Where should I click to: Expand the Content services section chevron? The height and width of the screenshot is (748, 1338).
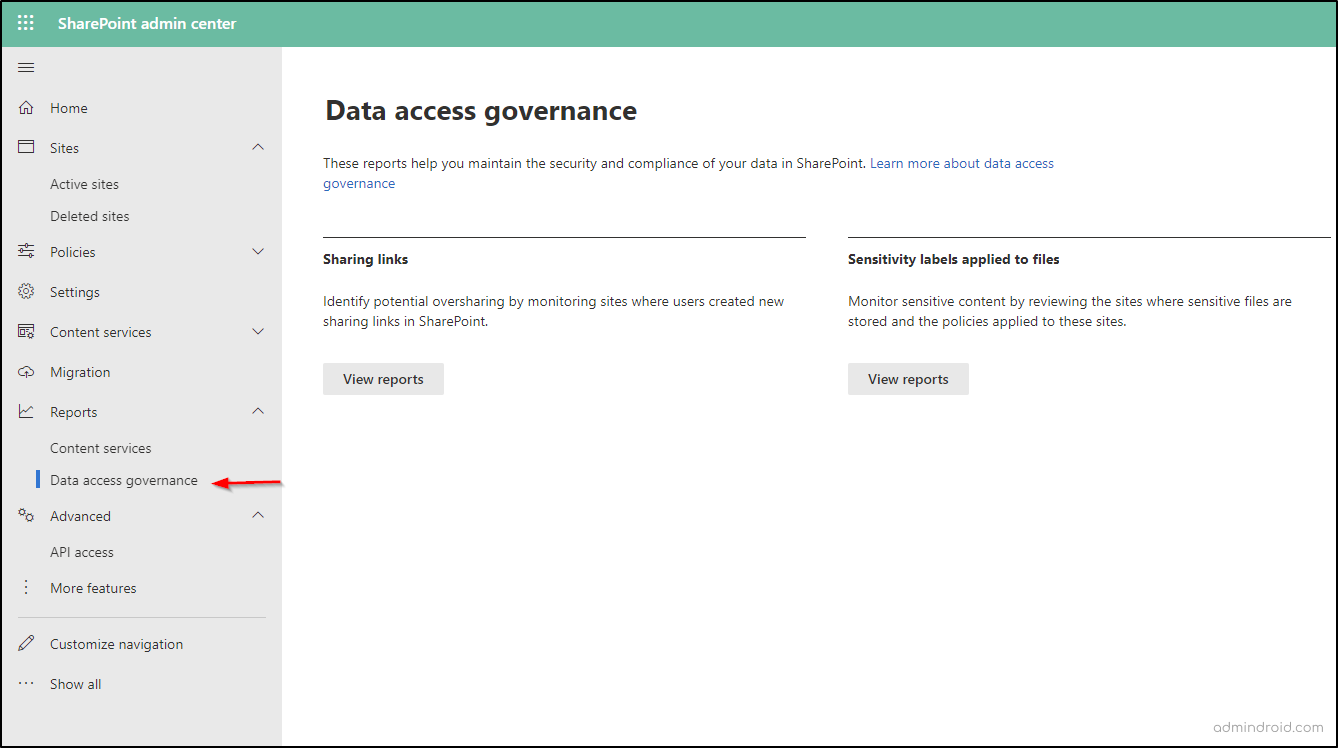pyautogui.click(x=258, y=332)
